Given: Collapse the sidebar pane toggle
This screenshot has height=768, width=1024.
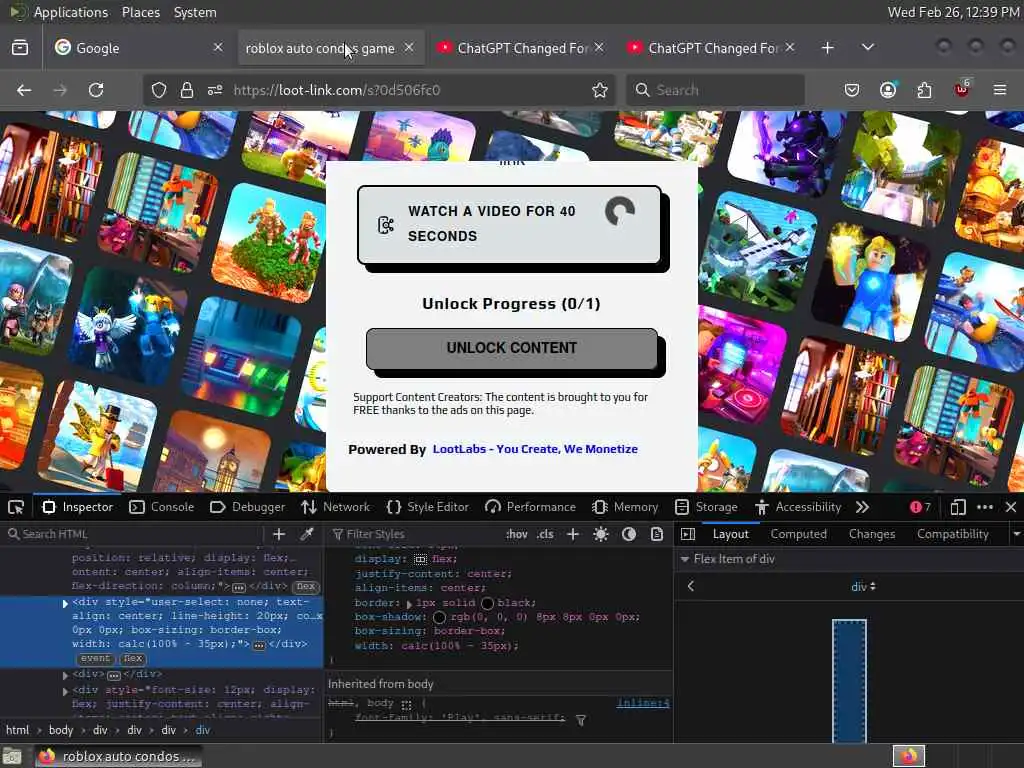Looking at the screenshot, I should click(x=688, y=534).
